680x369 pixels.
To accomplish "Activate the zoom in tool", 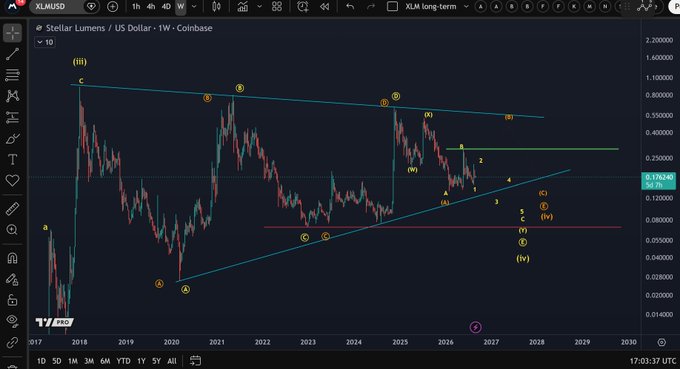I will pyautogui.click(x=13, y=230).
